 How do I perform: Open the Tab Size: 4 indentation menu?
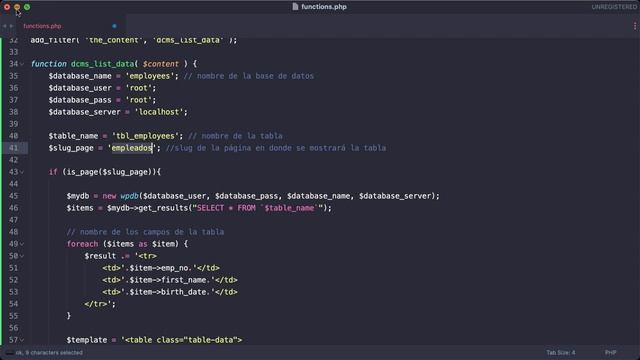click(561, 353)
